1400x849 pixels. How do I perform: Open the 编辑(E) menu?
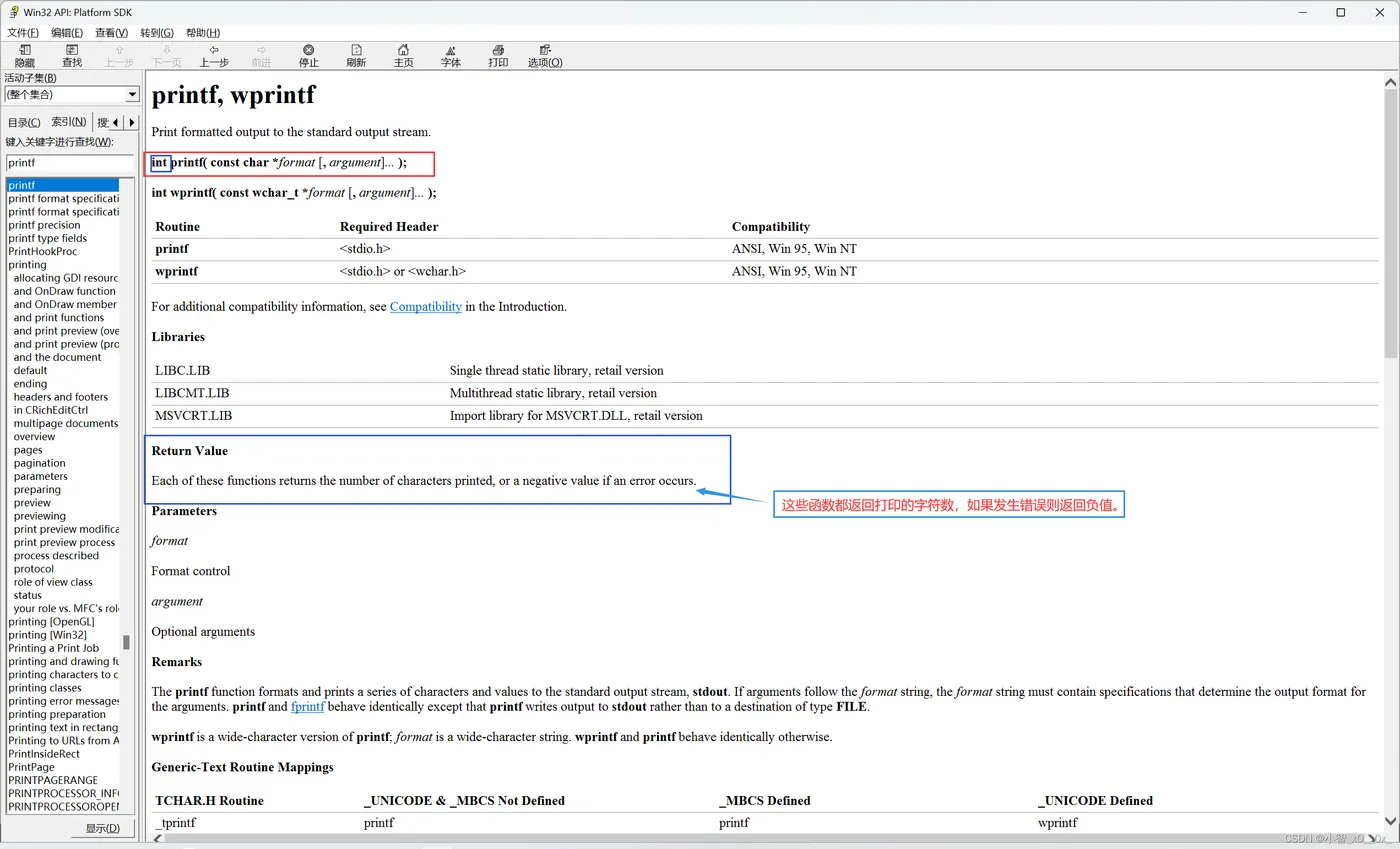(67, 33)
